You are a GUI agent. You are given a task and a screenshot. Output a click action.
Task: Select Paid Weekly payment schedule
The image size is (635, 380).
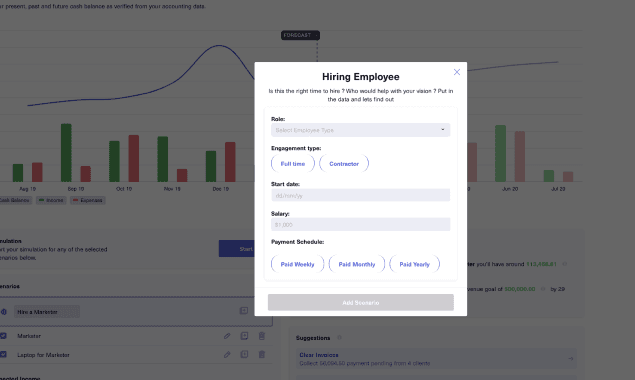coord(297,264)
